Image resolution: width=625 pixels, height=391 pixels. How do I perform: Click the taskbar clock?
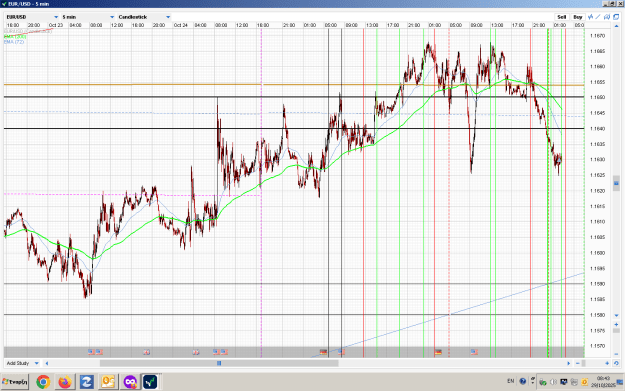coord(603,382)
